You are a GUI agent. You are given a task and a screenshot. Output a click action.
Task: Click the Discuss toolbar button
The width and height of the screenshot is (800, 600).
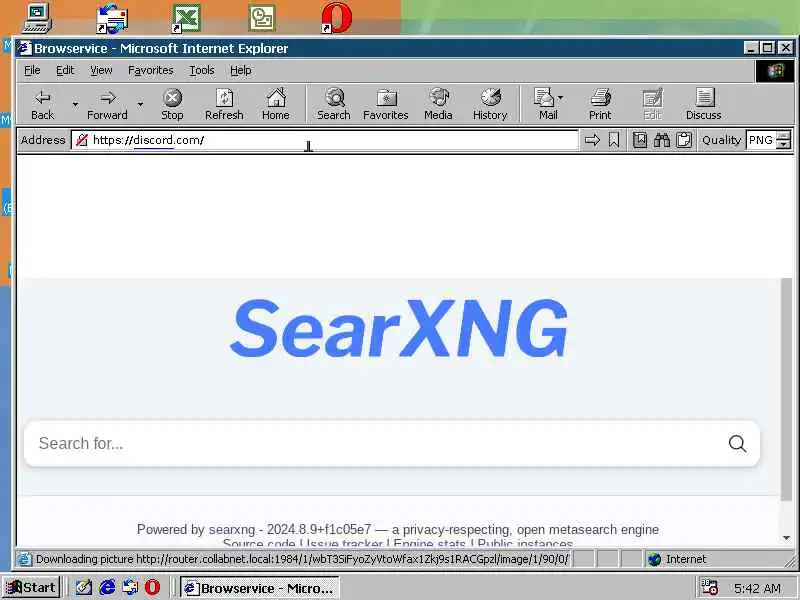(704, 104)
